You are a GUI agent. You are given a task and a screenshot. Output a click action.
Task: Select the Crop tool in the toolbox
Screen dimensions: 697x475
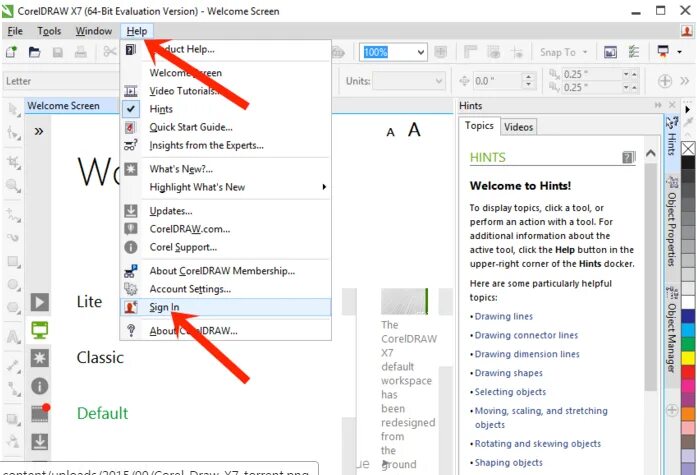[13, 163]
